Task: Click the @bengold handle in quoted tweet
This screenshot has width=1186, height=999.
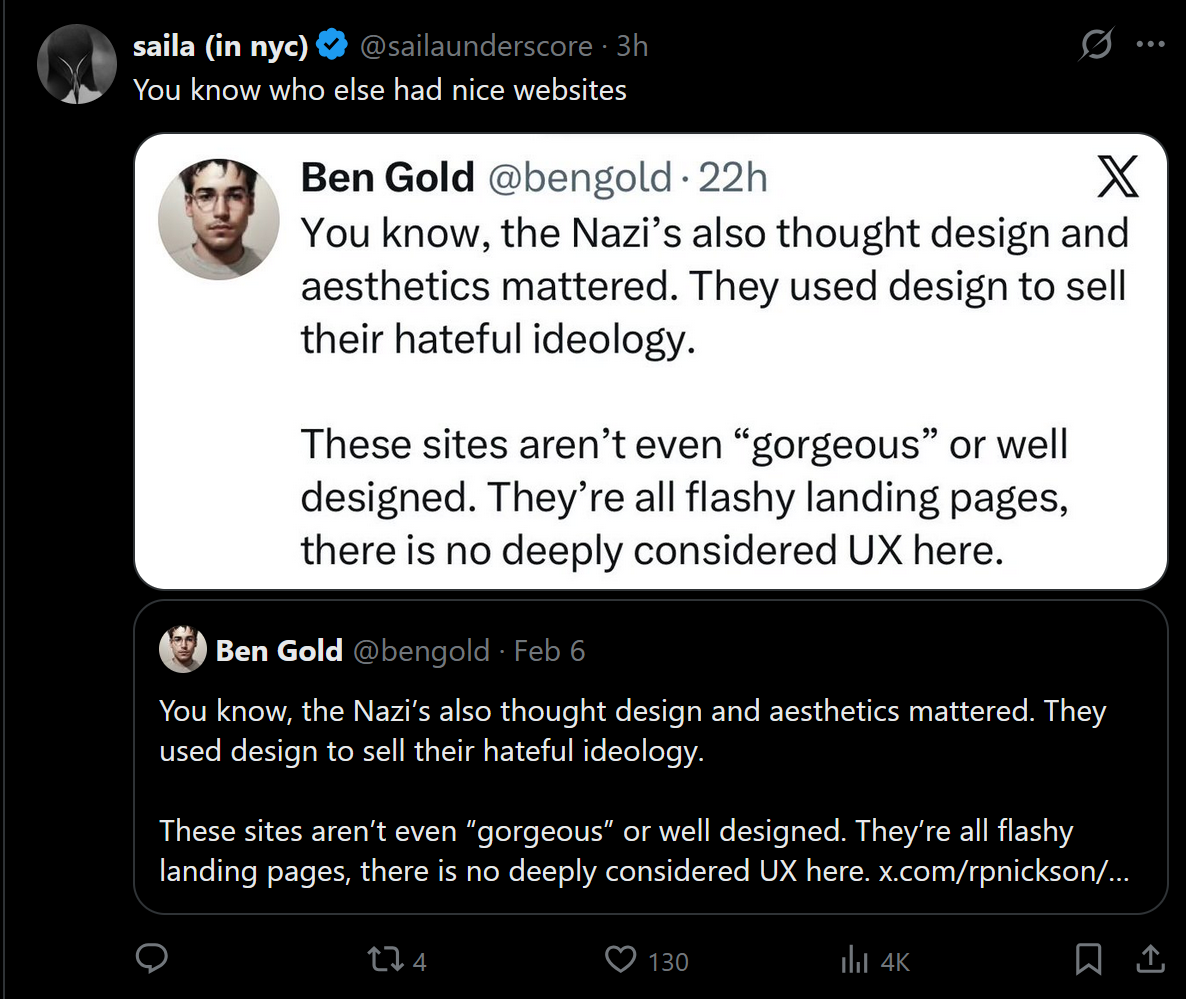Action: (x=421, y=652)
